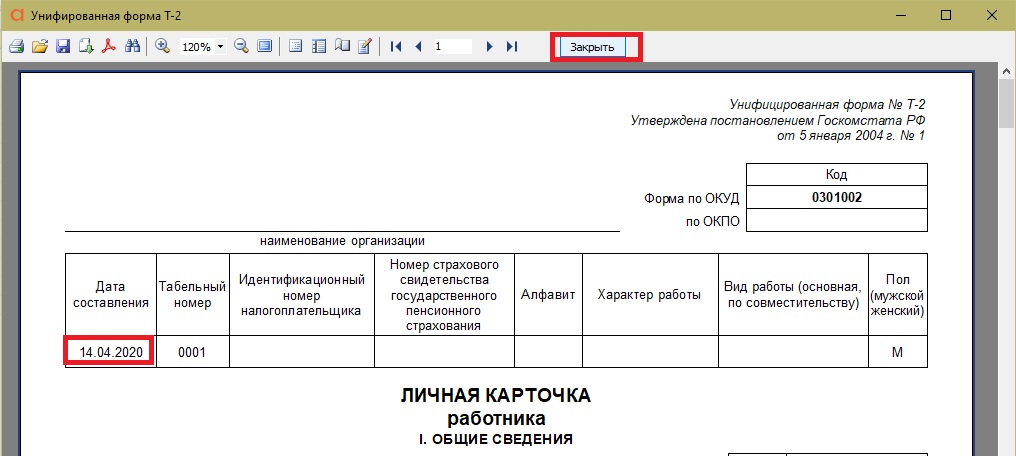Click the Закрыть button
Viewport: 1016px width, 456px height.
[x=592, y=47]
